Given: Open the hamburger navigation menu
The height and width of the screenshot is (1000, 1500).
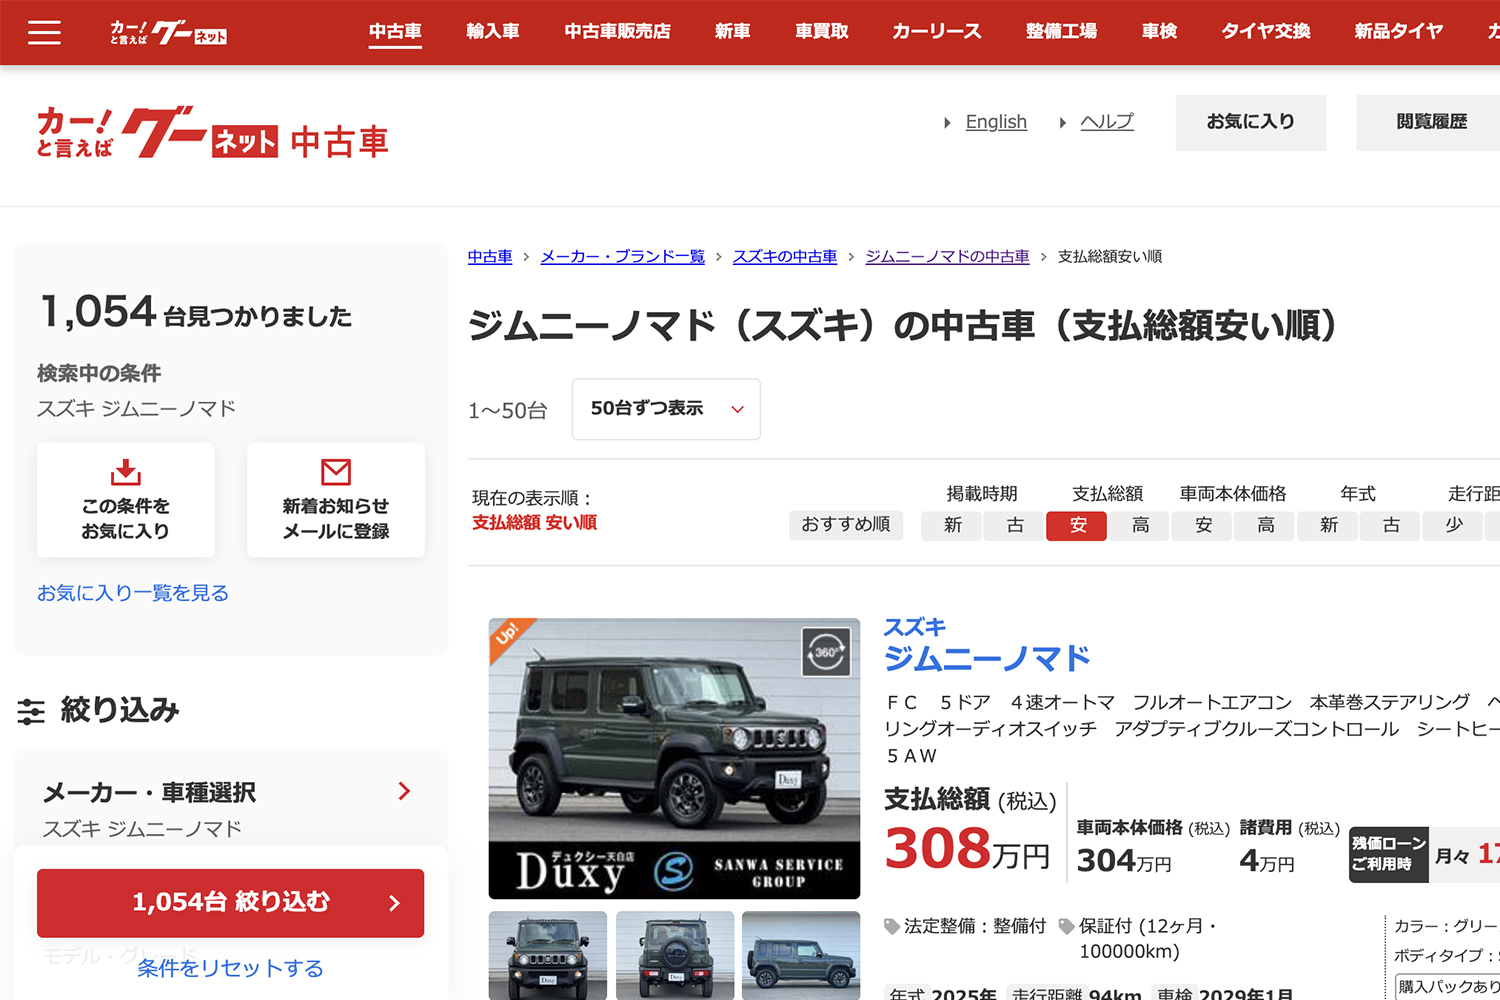Looking at the screenshot, I should [43, 32].
